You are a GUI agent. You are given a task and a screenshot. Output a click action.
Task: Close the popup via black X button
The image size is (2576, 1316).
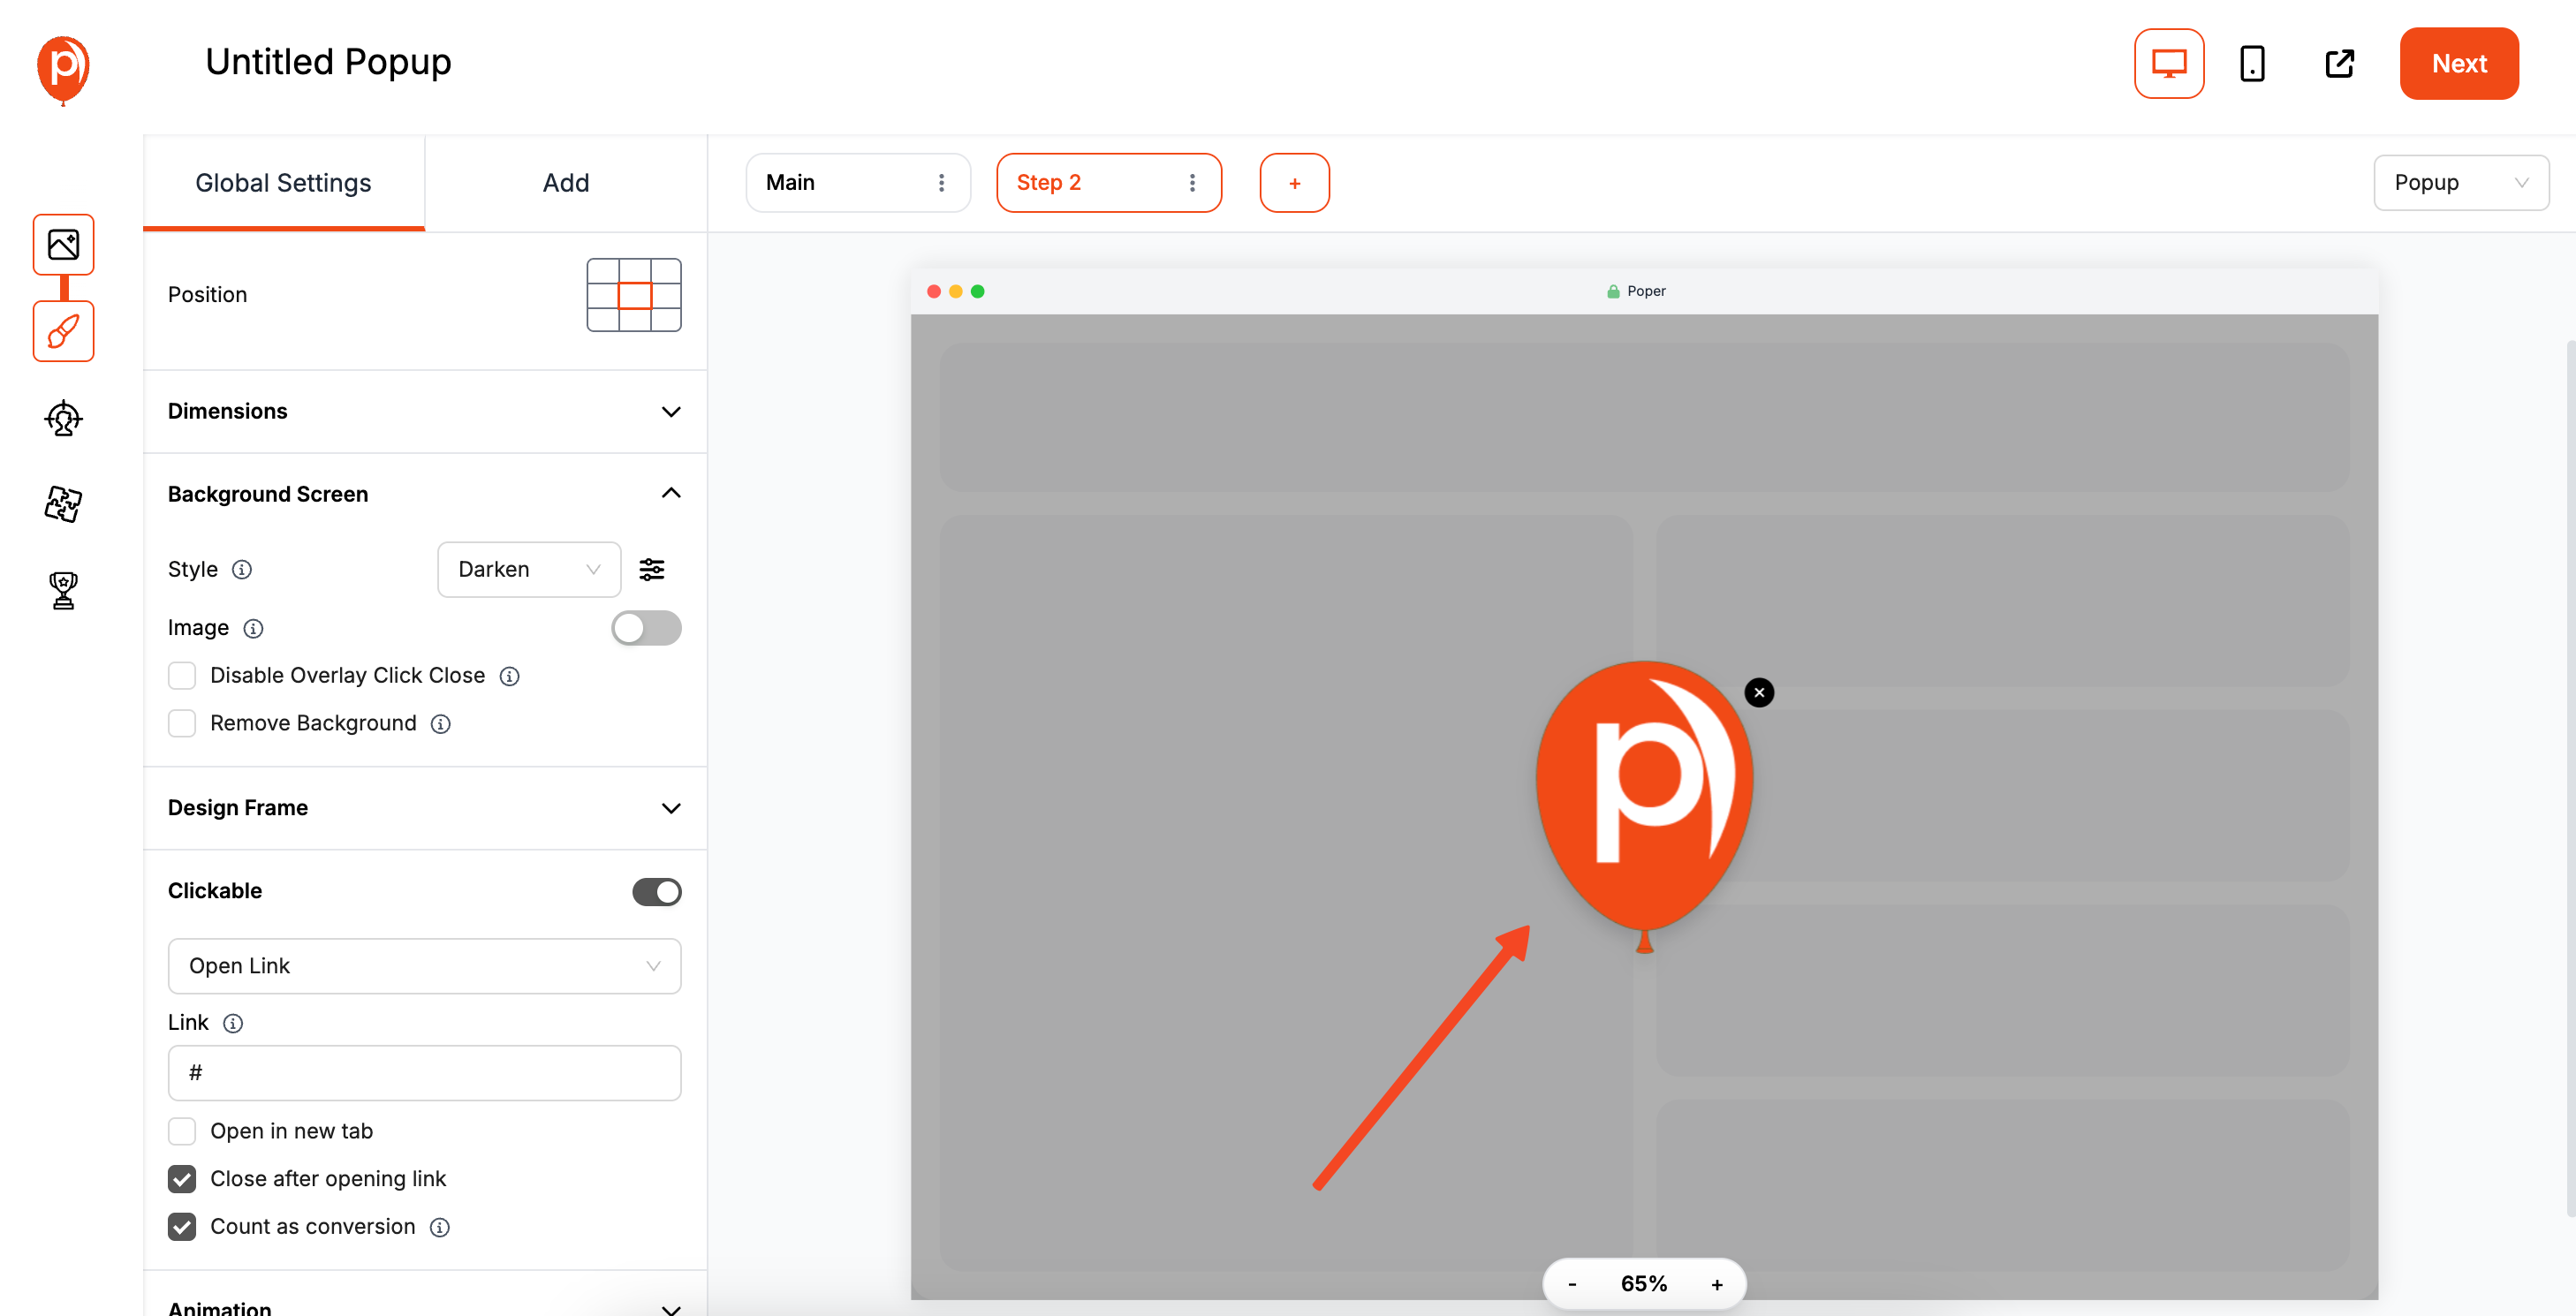click(1759, 692)
